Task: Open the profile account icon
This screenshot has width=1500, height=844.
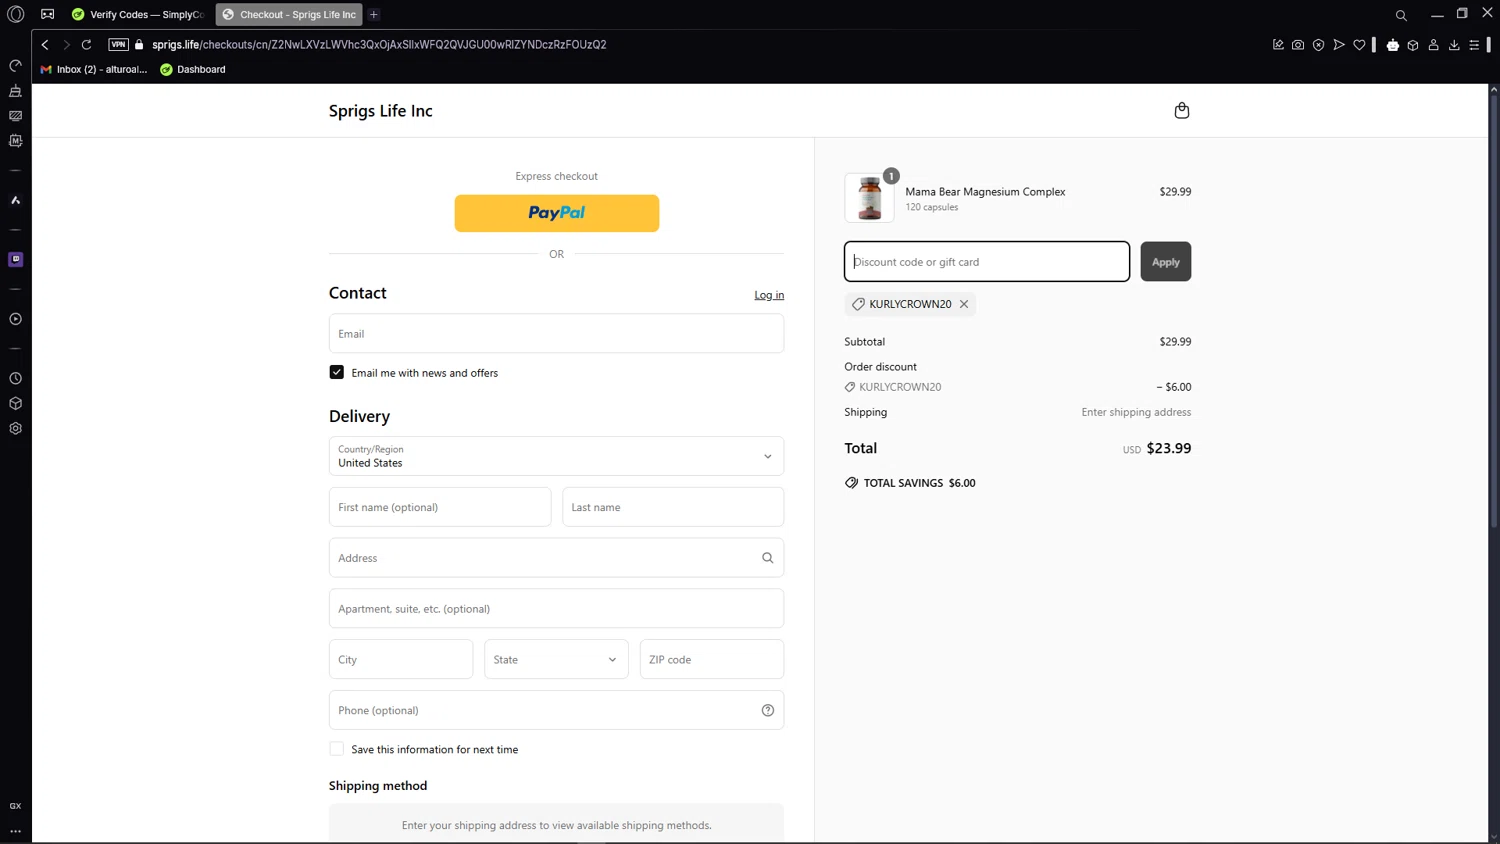Action: pyautogui.click(x=1434, y=44)
